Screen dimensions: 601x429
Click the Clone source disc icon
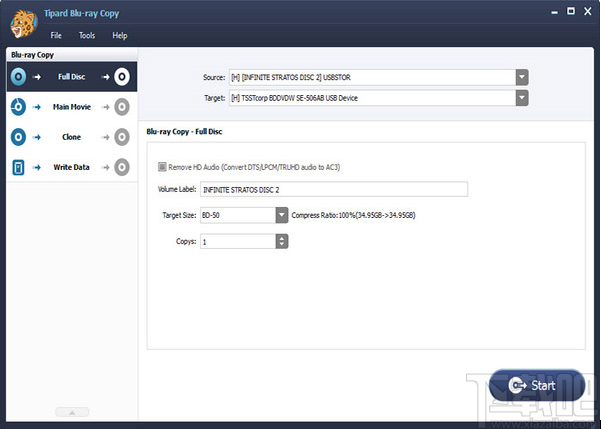point(18,137)
